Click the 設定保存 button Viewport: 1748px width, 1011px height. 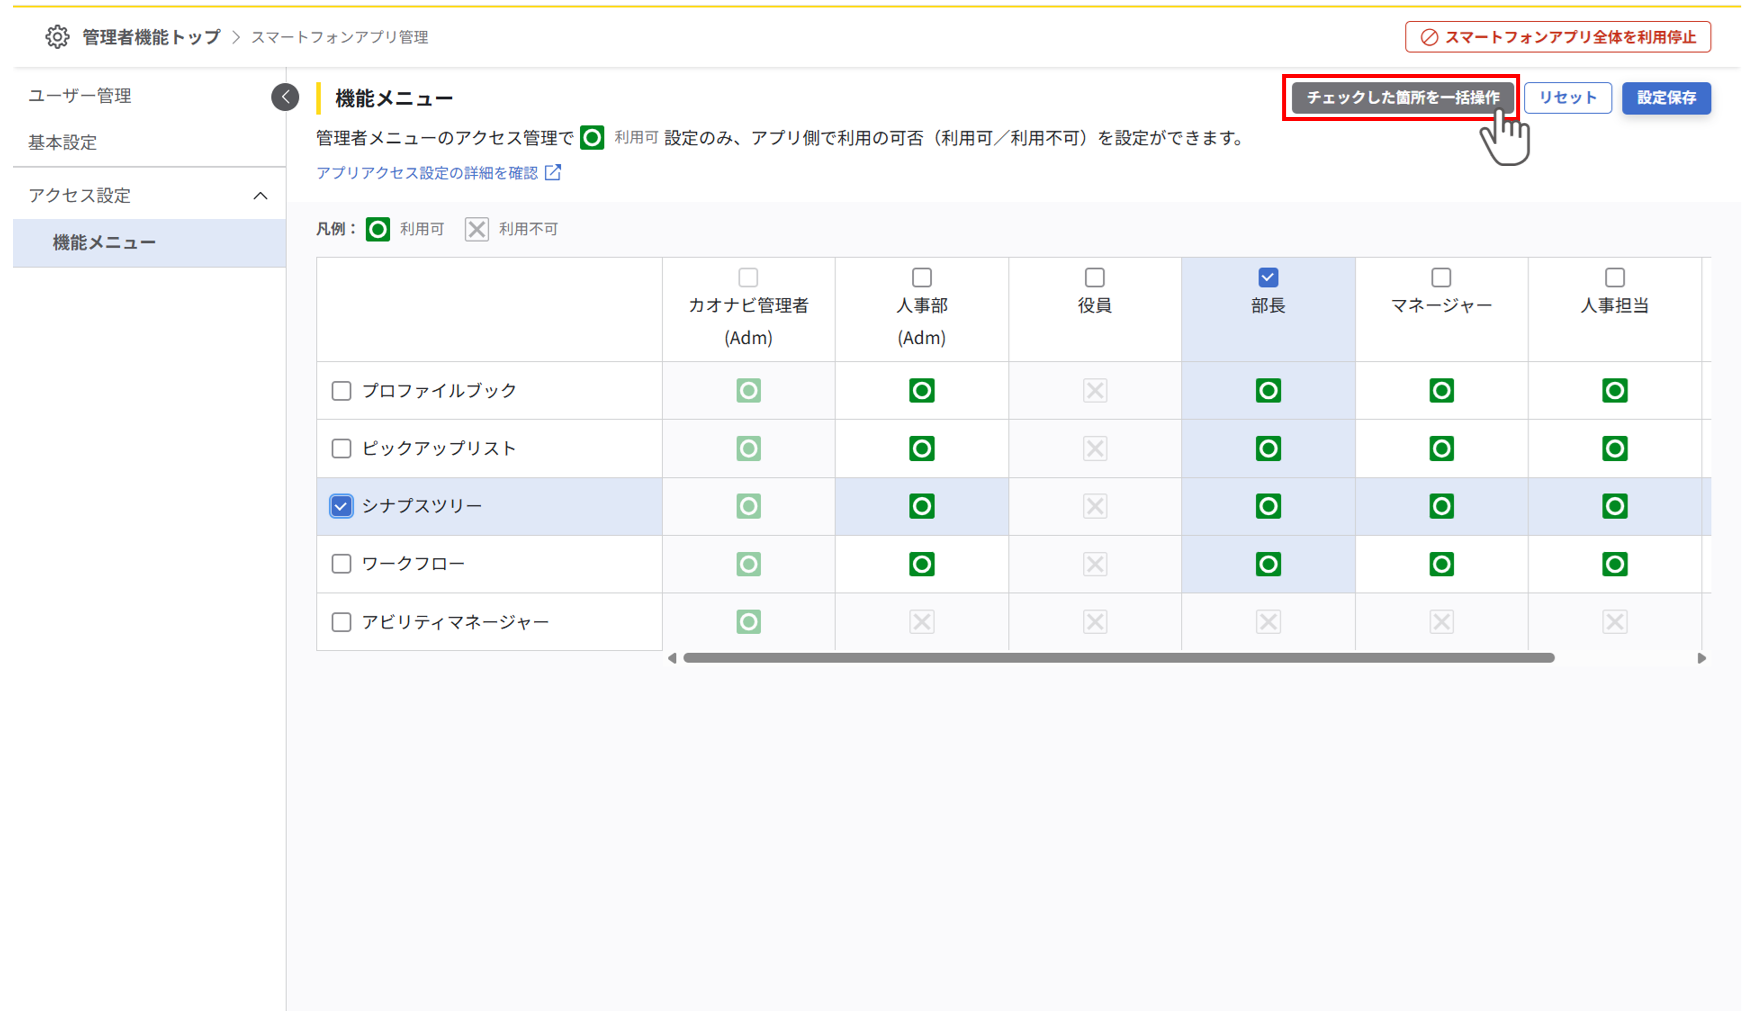click(x=1666, y=98)
